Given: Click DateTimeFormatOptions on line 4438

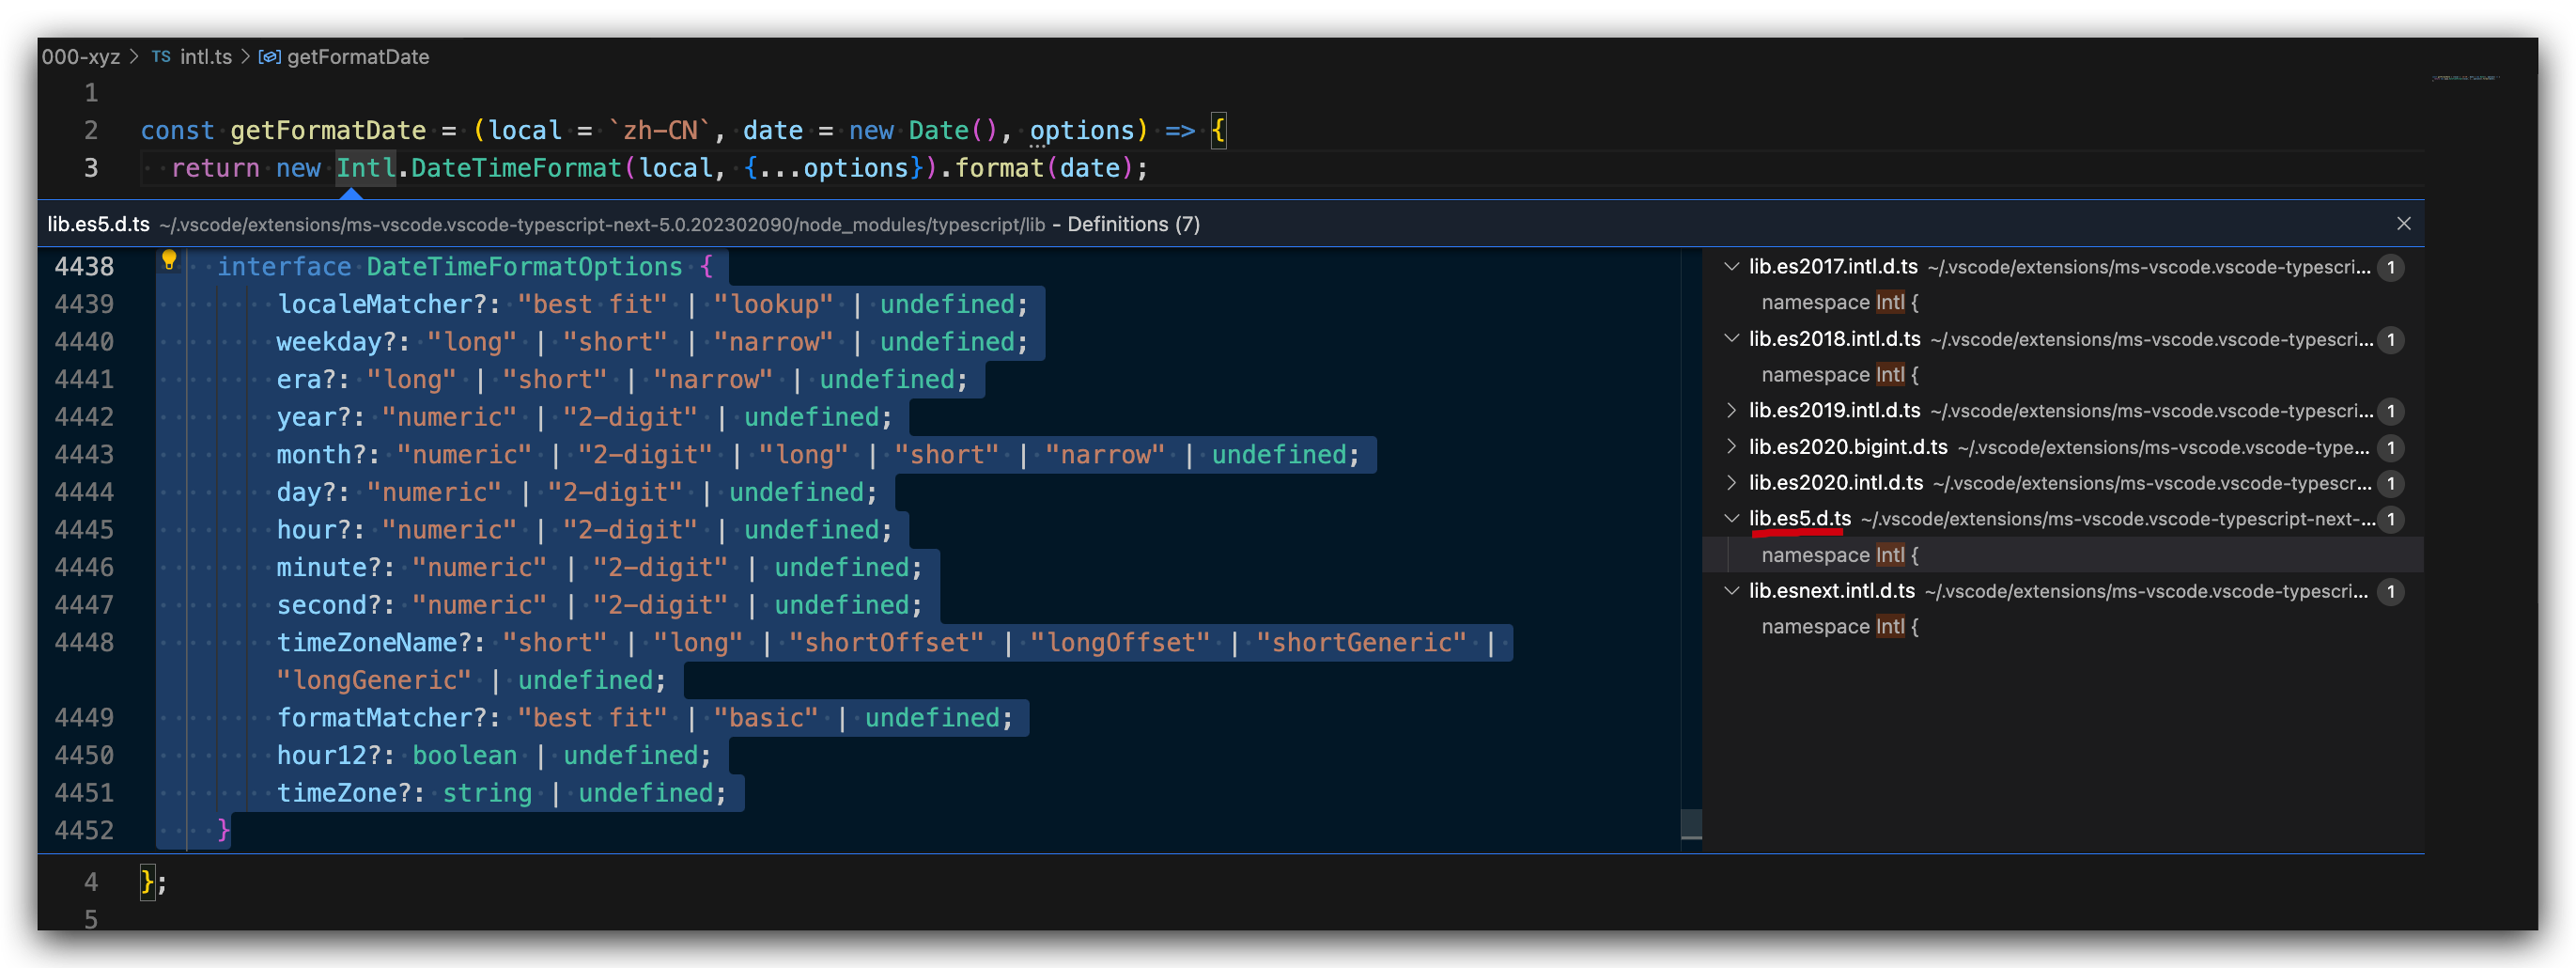Looking at the screenshot, I should click(x=524, y=267).
